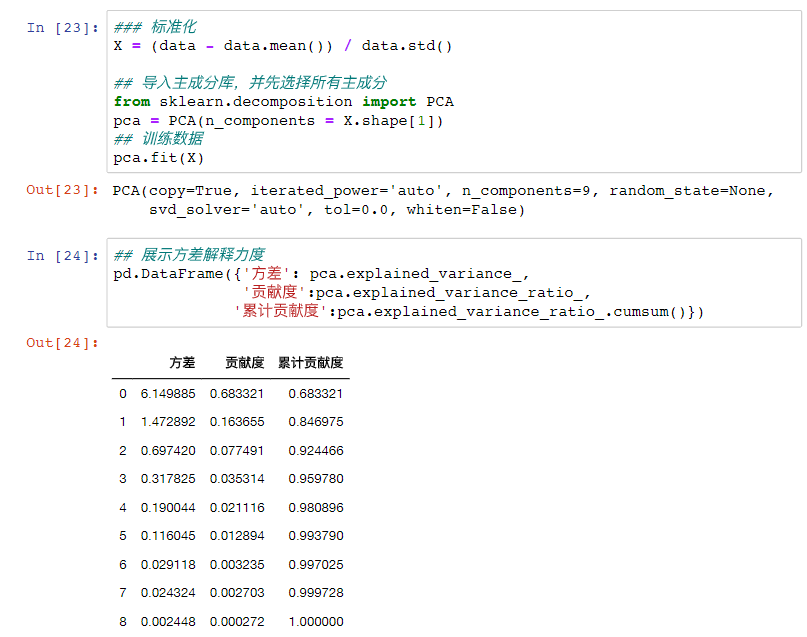Click the Out[24] prompt label
This screenshot has height=637, width=807.
click(x=62, y=343)
